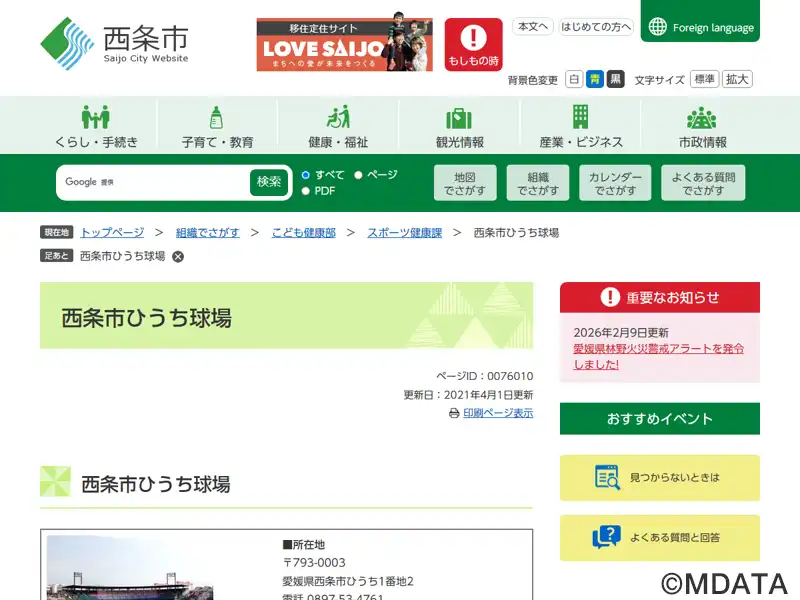Open くらし・手続き menu label
The width and height of the screenshot is (800, 600).
click(96, 142)
